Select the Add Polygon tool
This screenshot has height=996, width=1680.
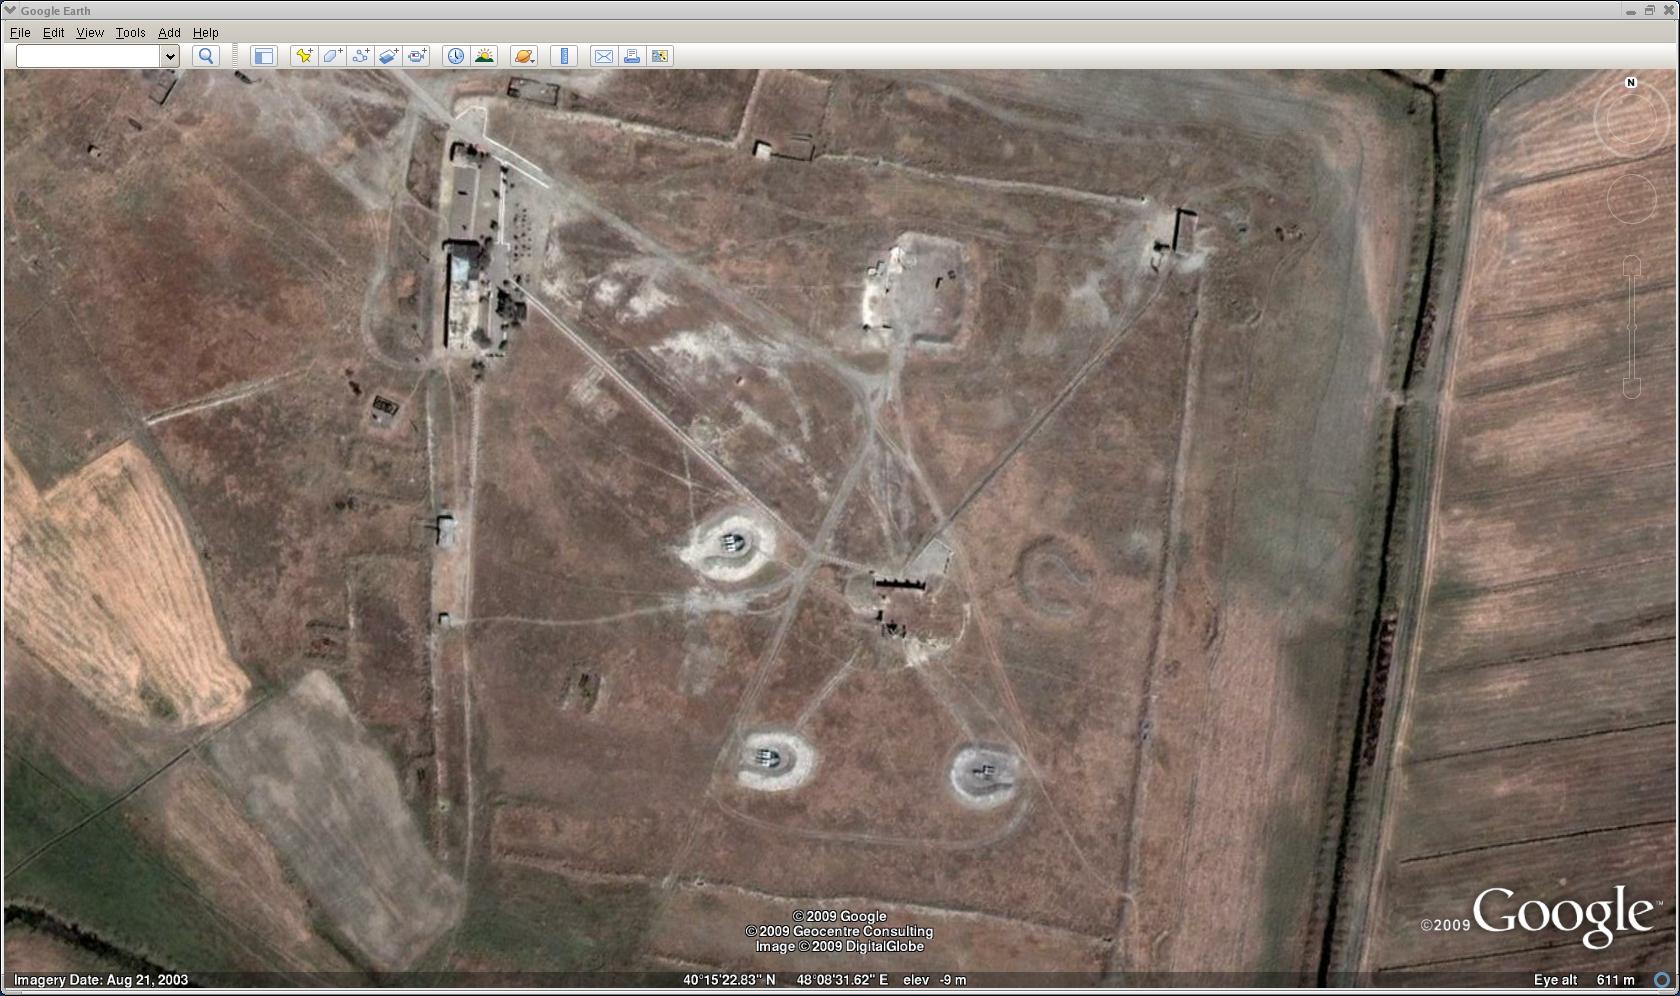pos(332,56)
